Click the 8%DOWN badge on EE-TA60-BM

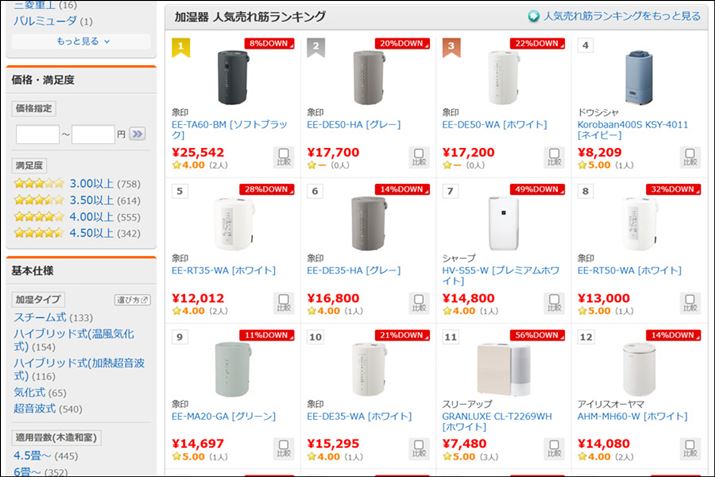(x=268, y=44)
